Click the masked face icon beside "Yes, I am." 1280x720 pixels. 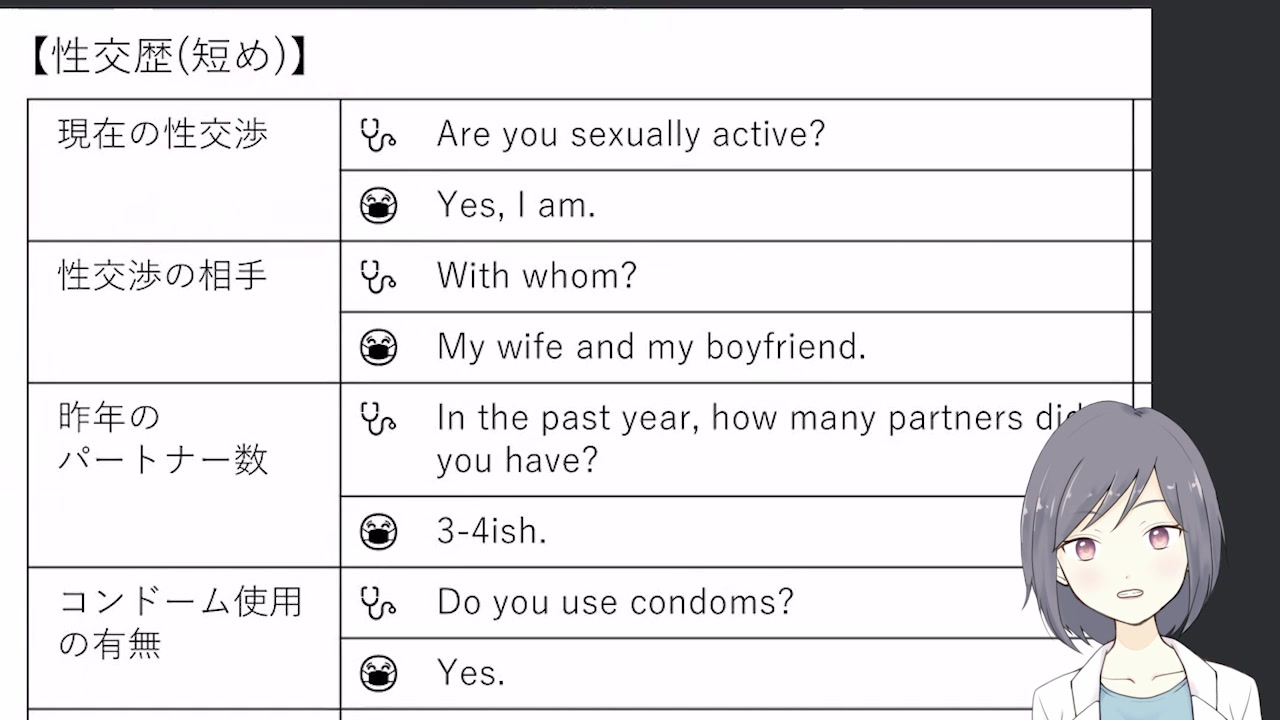click(x=378, y=206)
